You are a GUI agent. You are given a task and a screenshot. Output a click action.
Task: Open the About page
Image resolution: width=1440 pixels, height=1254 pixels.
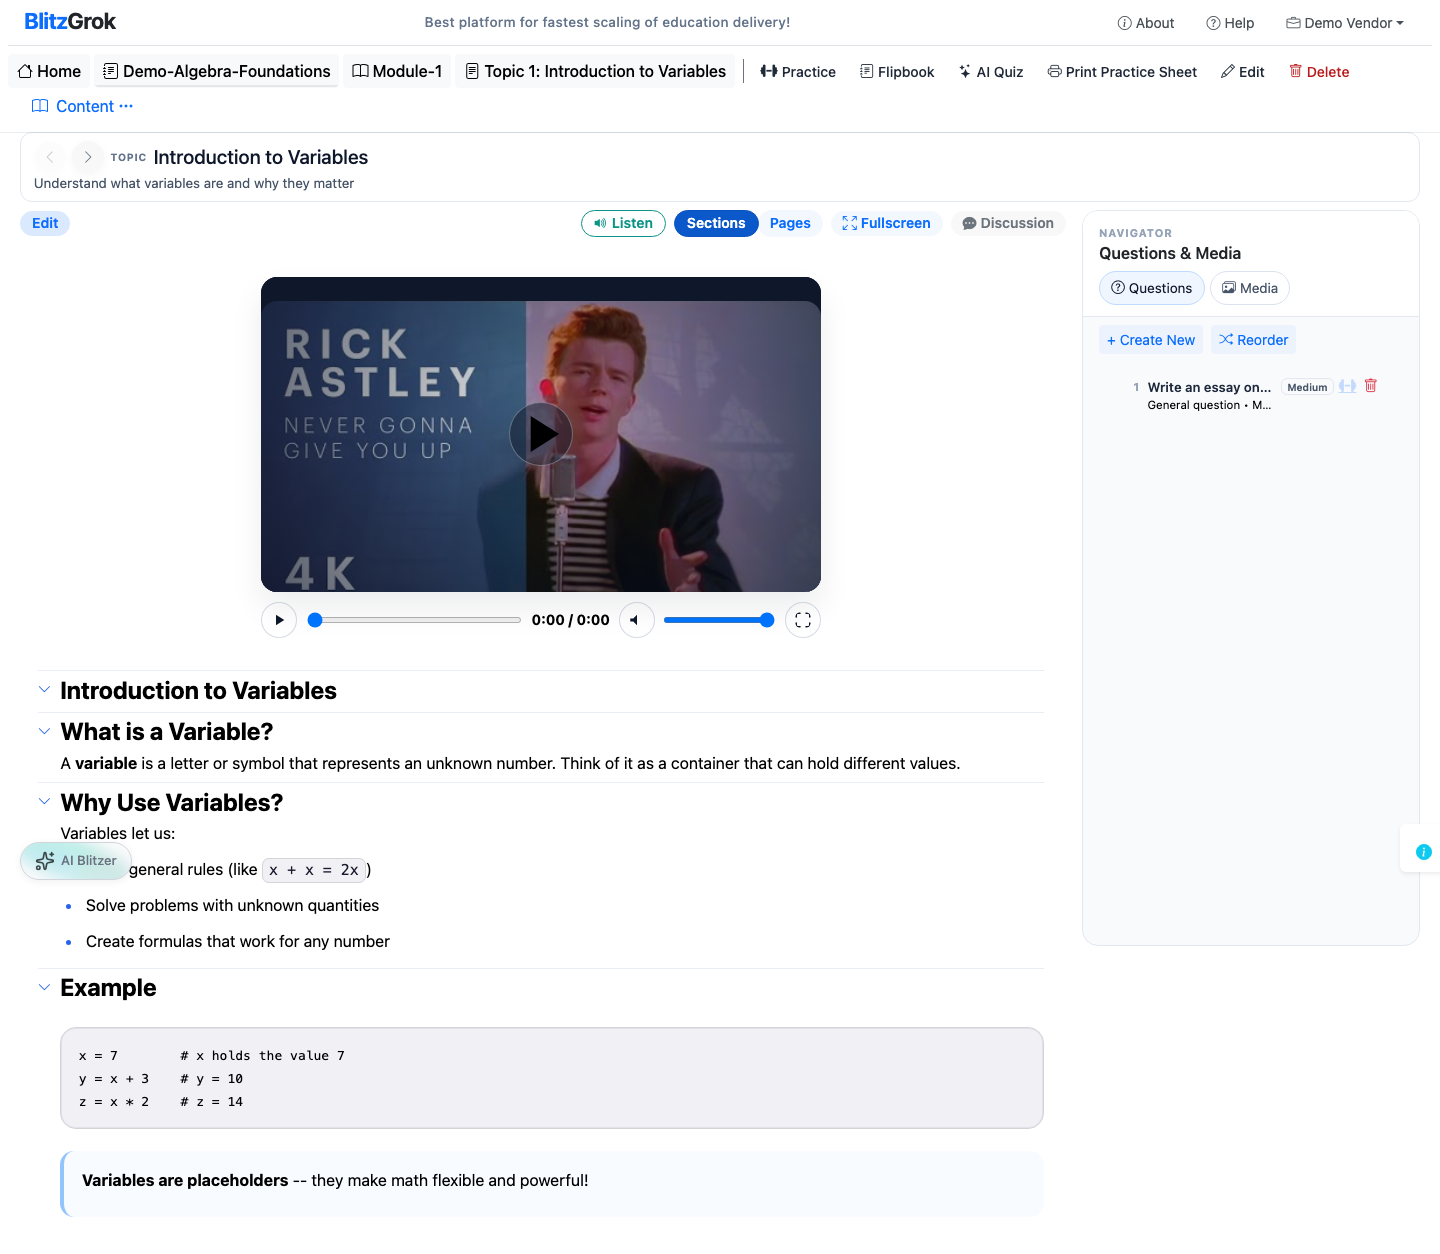tap(1146, 23)
